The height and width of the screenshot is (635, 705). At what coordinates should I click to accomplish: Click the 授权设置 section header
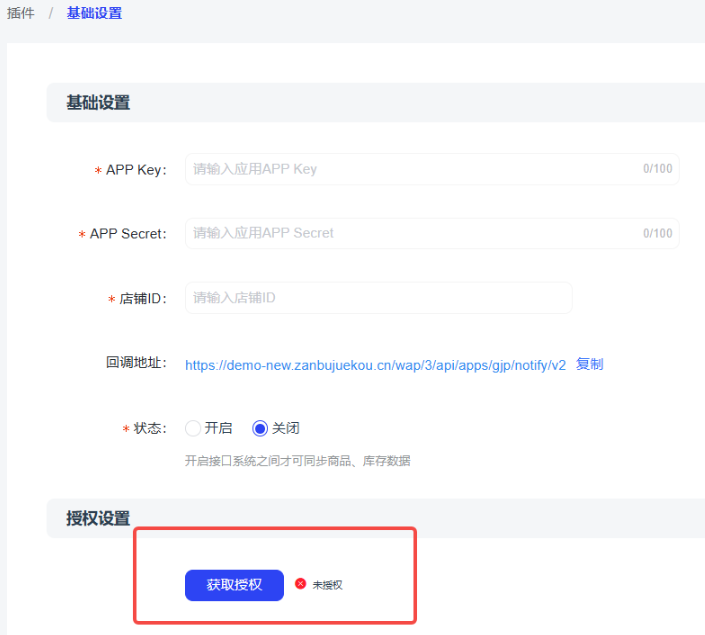coord(98,518)
